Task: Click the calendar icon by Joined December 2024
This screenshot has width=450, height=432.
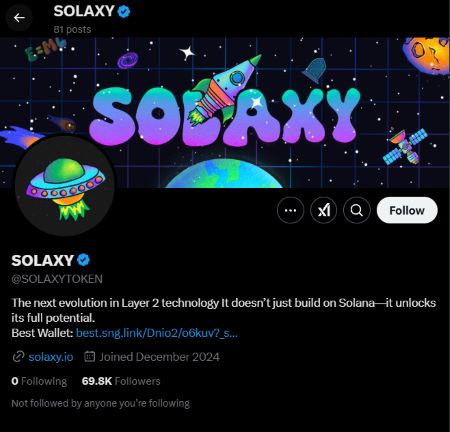Action: coord(89,357)
